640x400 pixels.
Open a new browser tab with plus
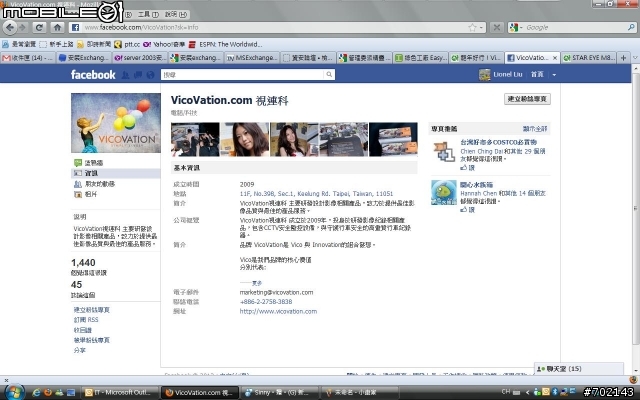(x=623, y=58)
